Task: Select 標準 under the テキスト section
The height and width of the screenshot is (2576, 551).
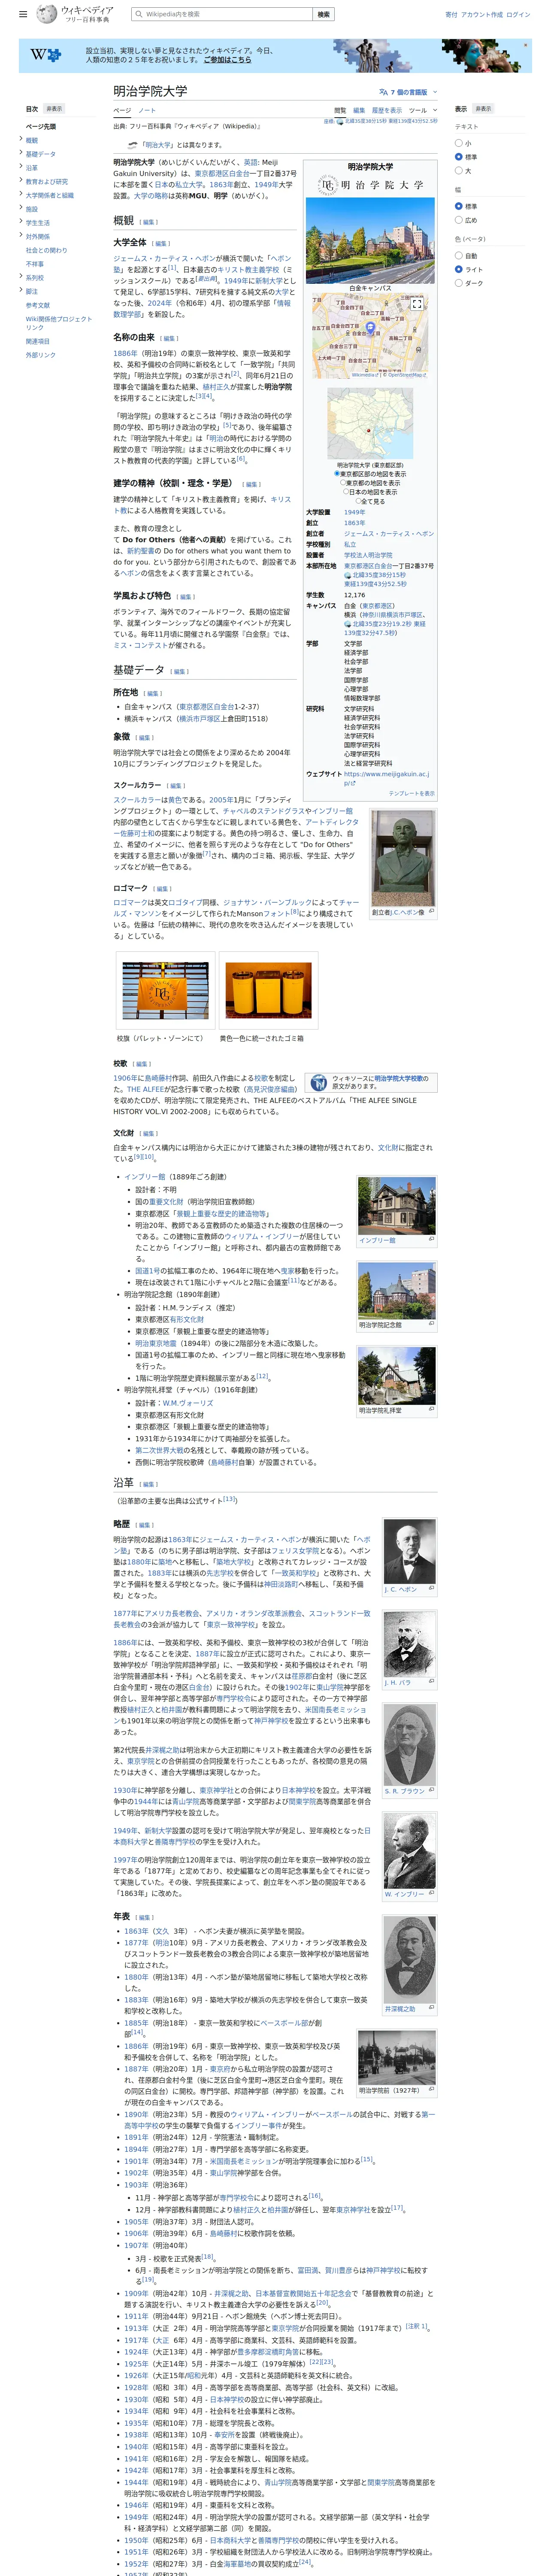Action: point(459,157)
